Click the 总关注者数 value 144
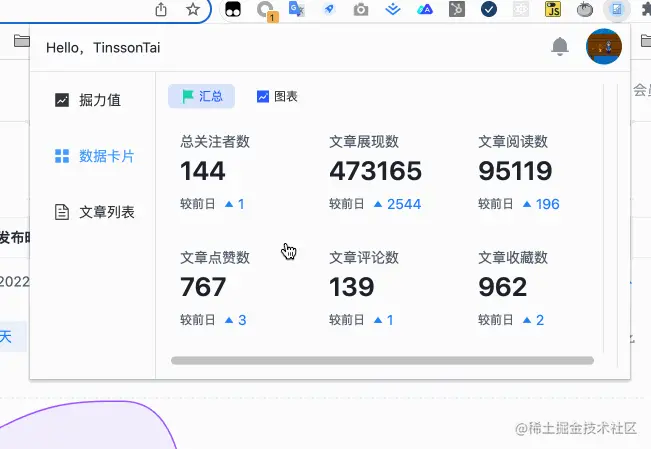 [203, 171]
